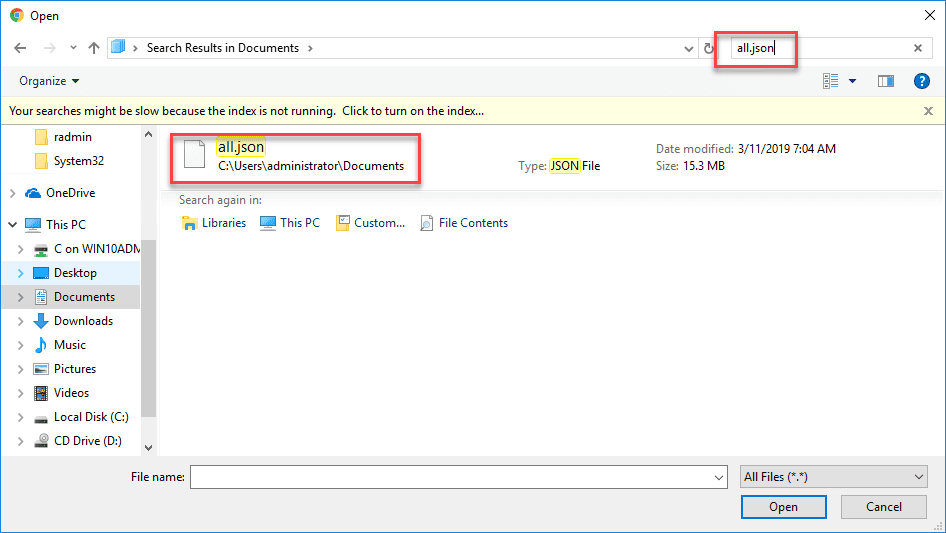The height and width of the screenshot is (533, 946).
Task: Search again in Custom locations
Action: pyautogui.click(x=370, y=223)
